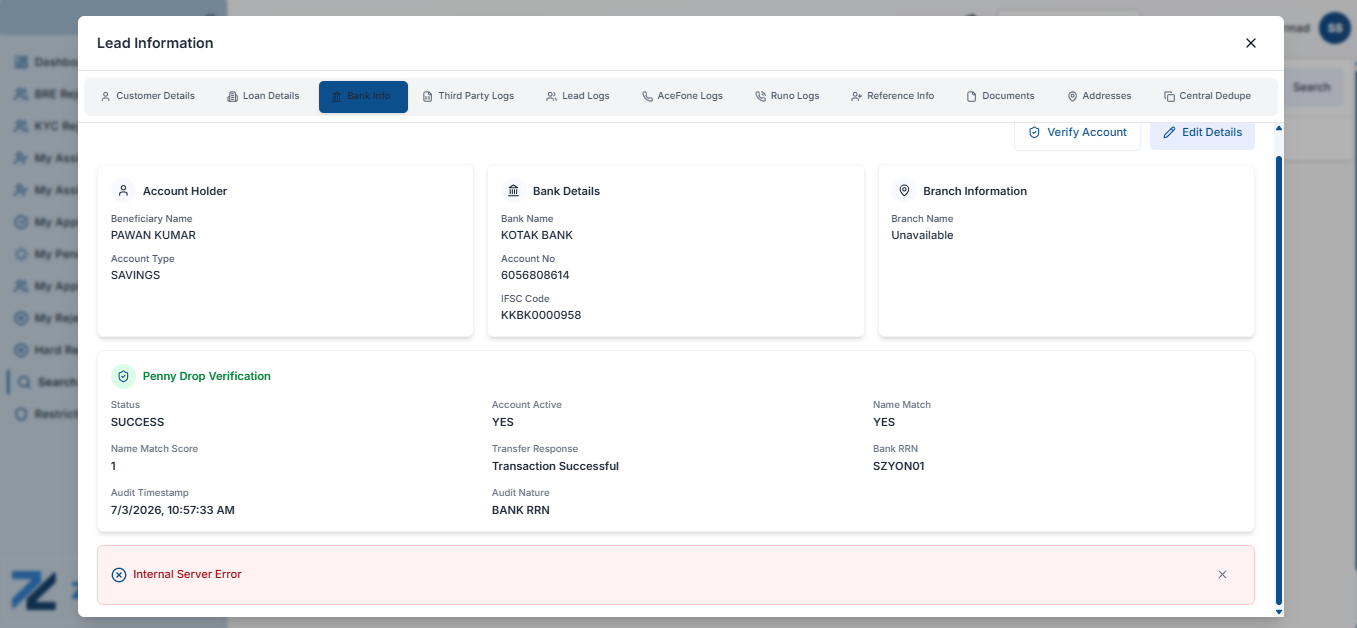The image size is (1357, 628).
Task: Click the user-plus icon on Reference Info tab
Action: pos(856,97)
